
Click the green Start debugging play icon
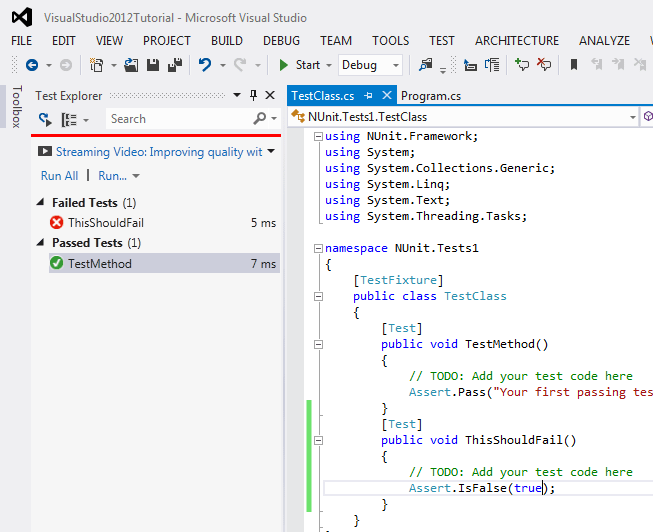click(x=284, y=65)
